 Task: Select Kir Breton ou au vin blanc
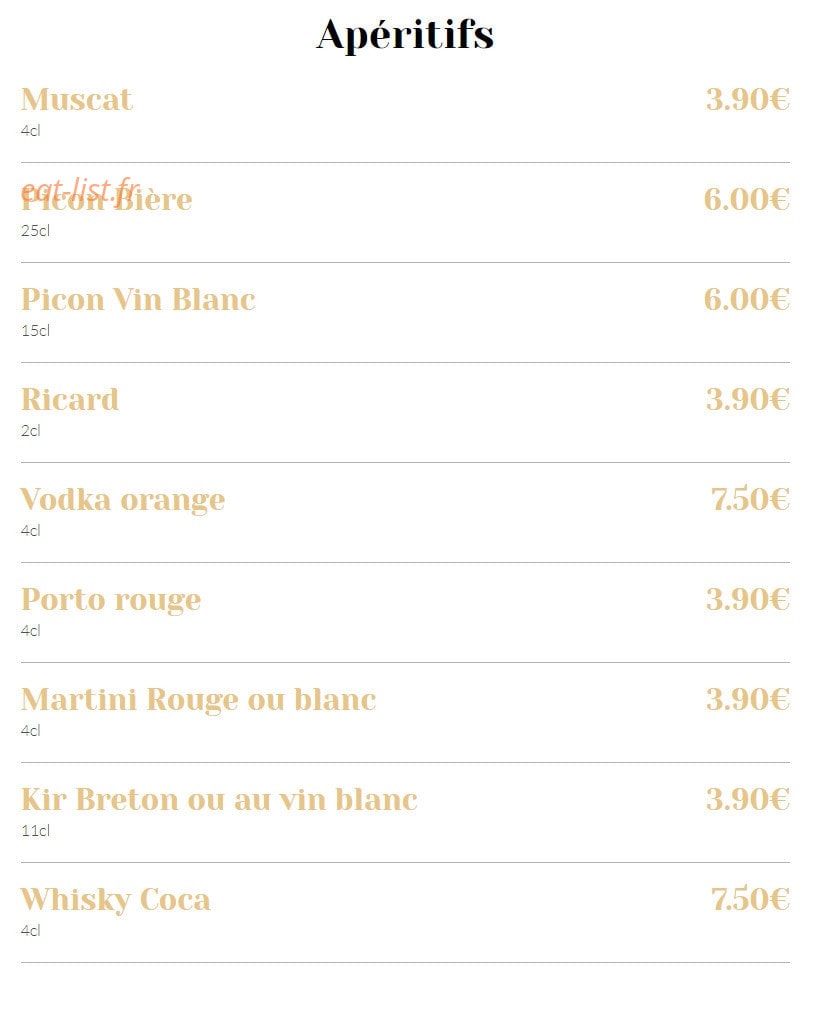point(219,800)
